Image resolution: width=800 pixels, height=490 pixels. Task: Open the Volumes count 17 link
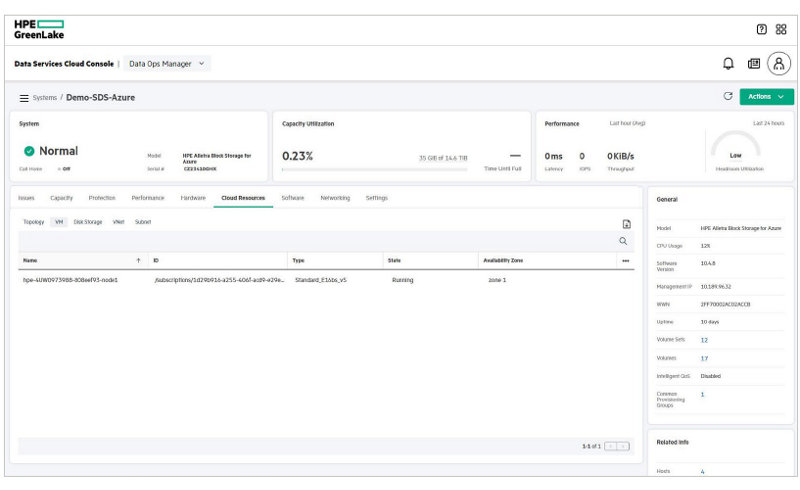click(704, 358)
